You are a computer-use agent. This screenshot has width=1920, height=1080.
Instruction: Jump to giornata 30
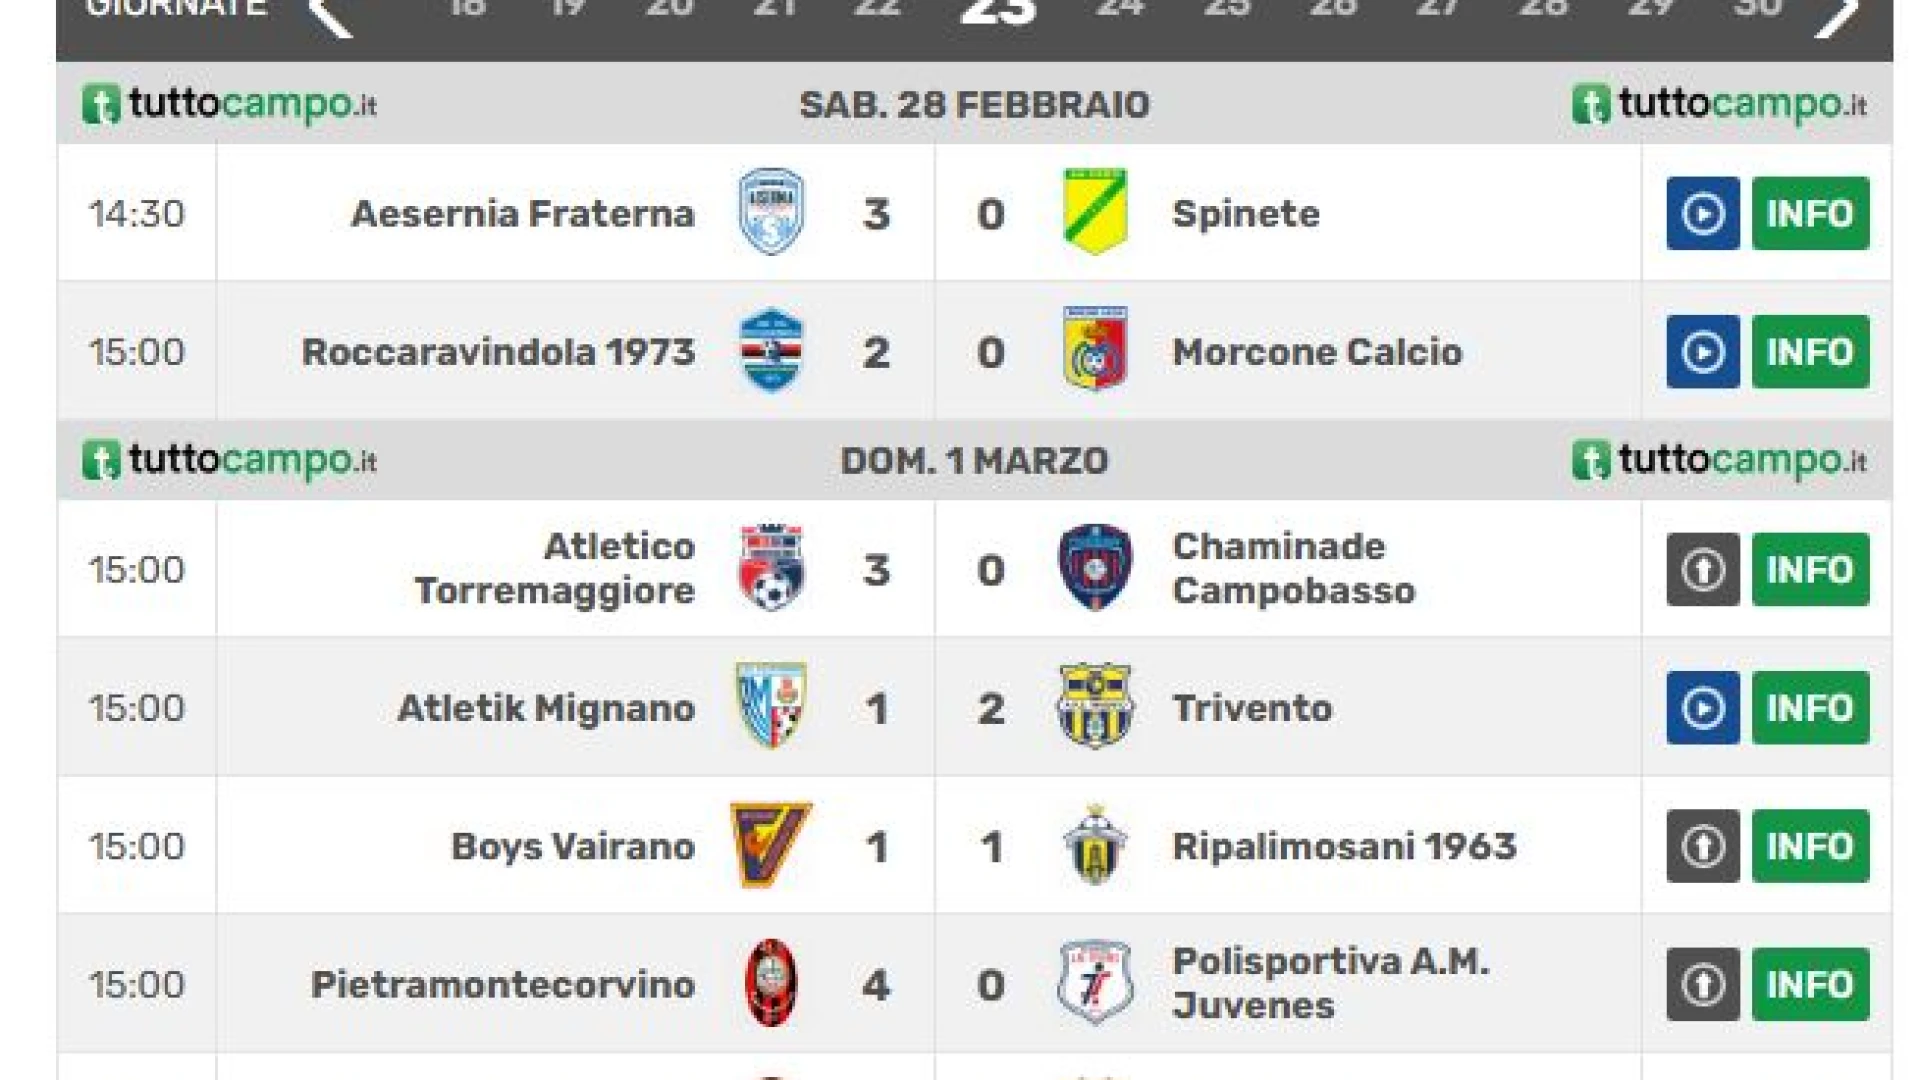1757,10
